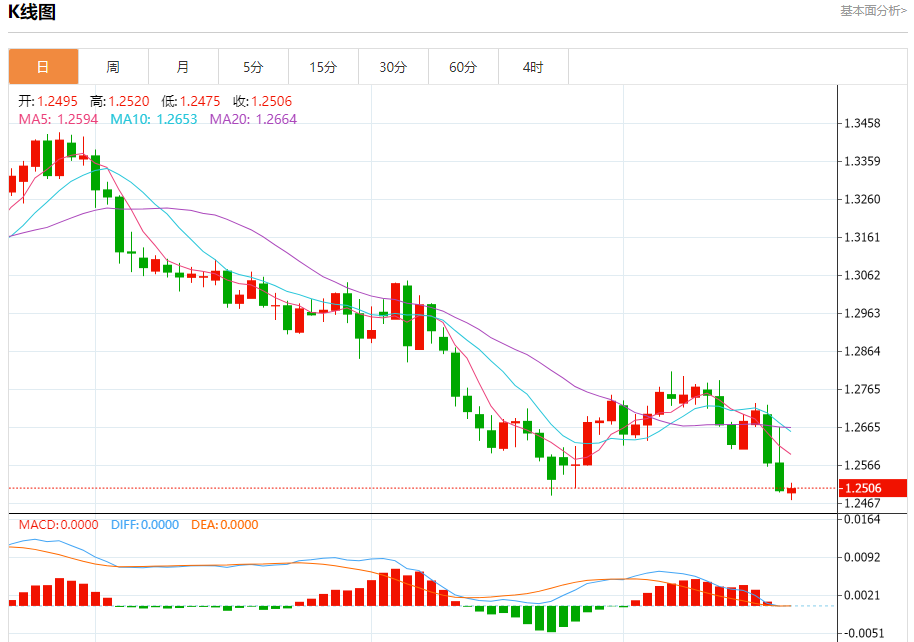Open the 4时 interval tab
Screen dimensions: 914x642
(x=533, y=67)
